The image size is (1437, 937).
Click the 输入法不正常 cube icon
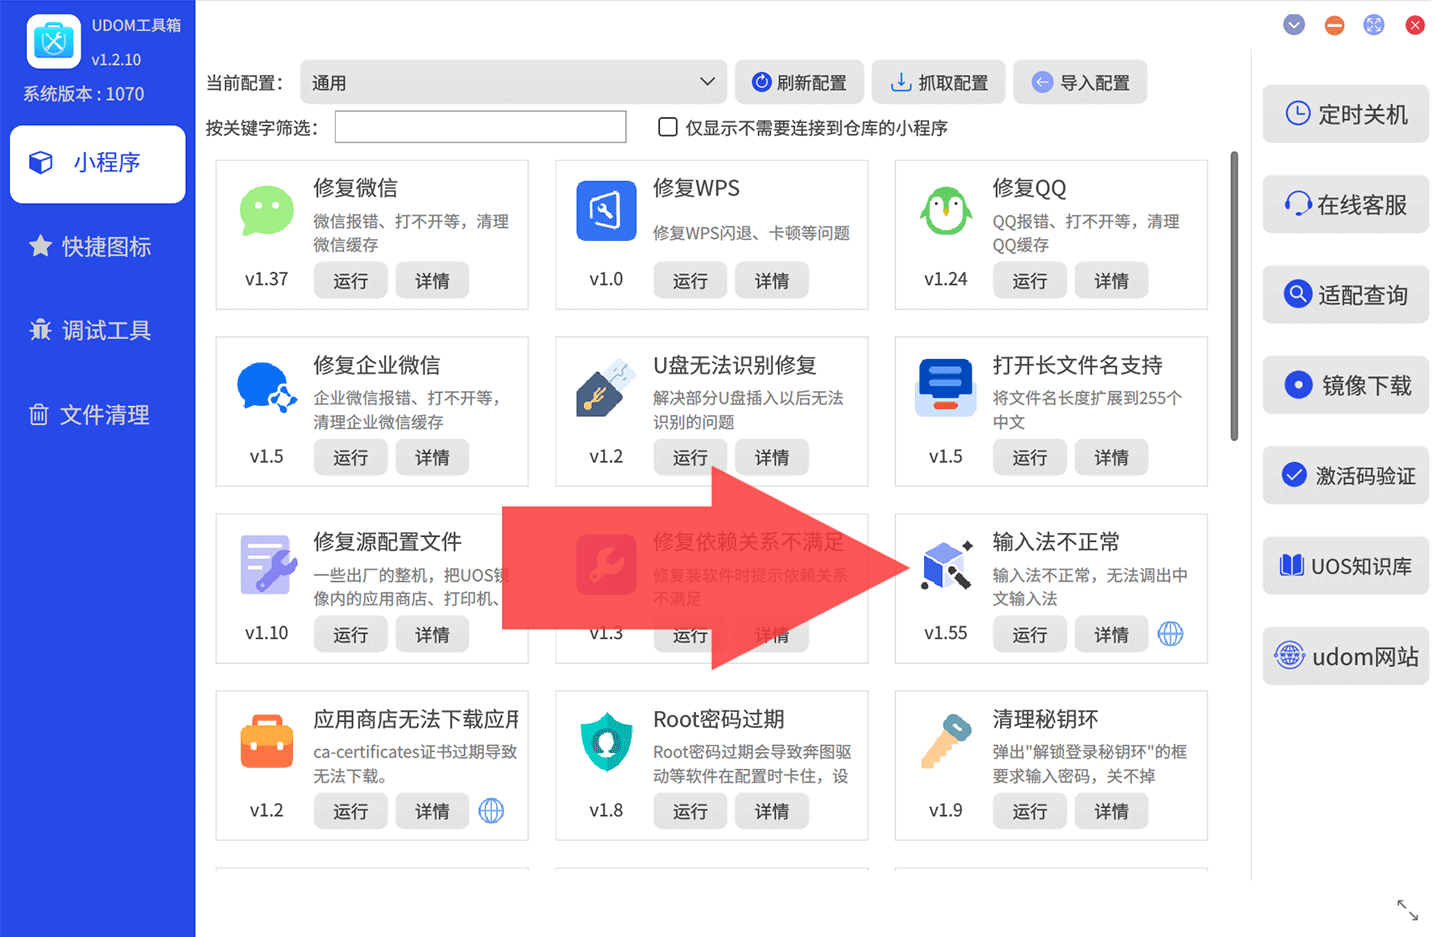tap(946, 565)
